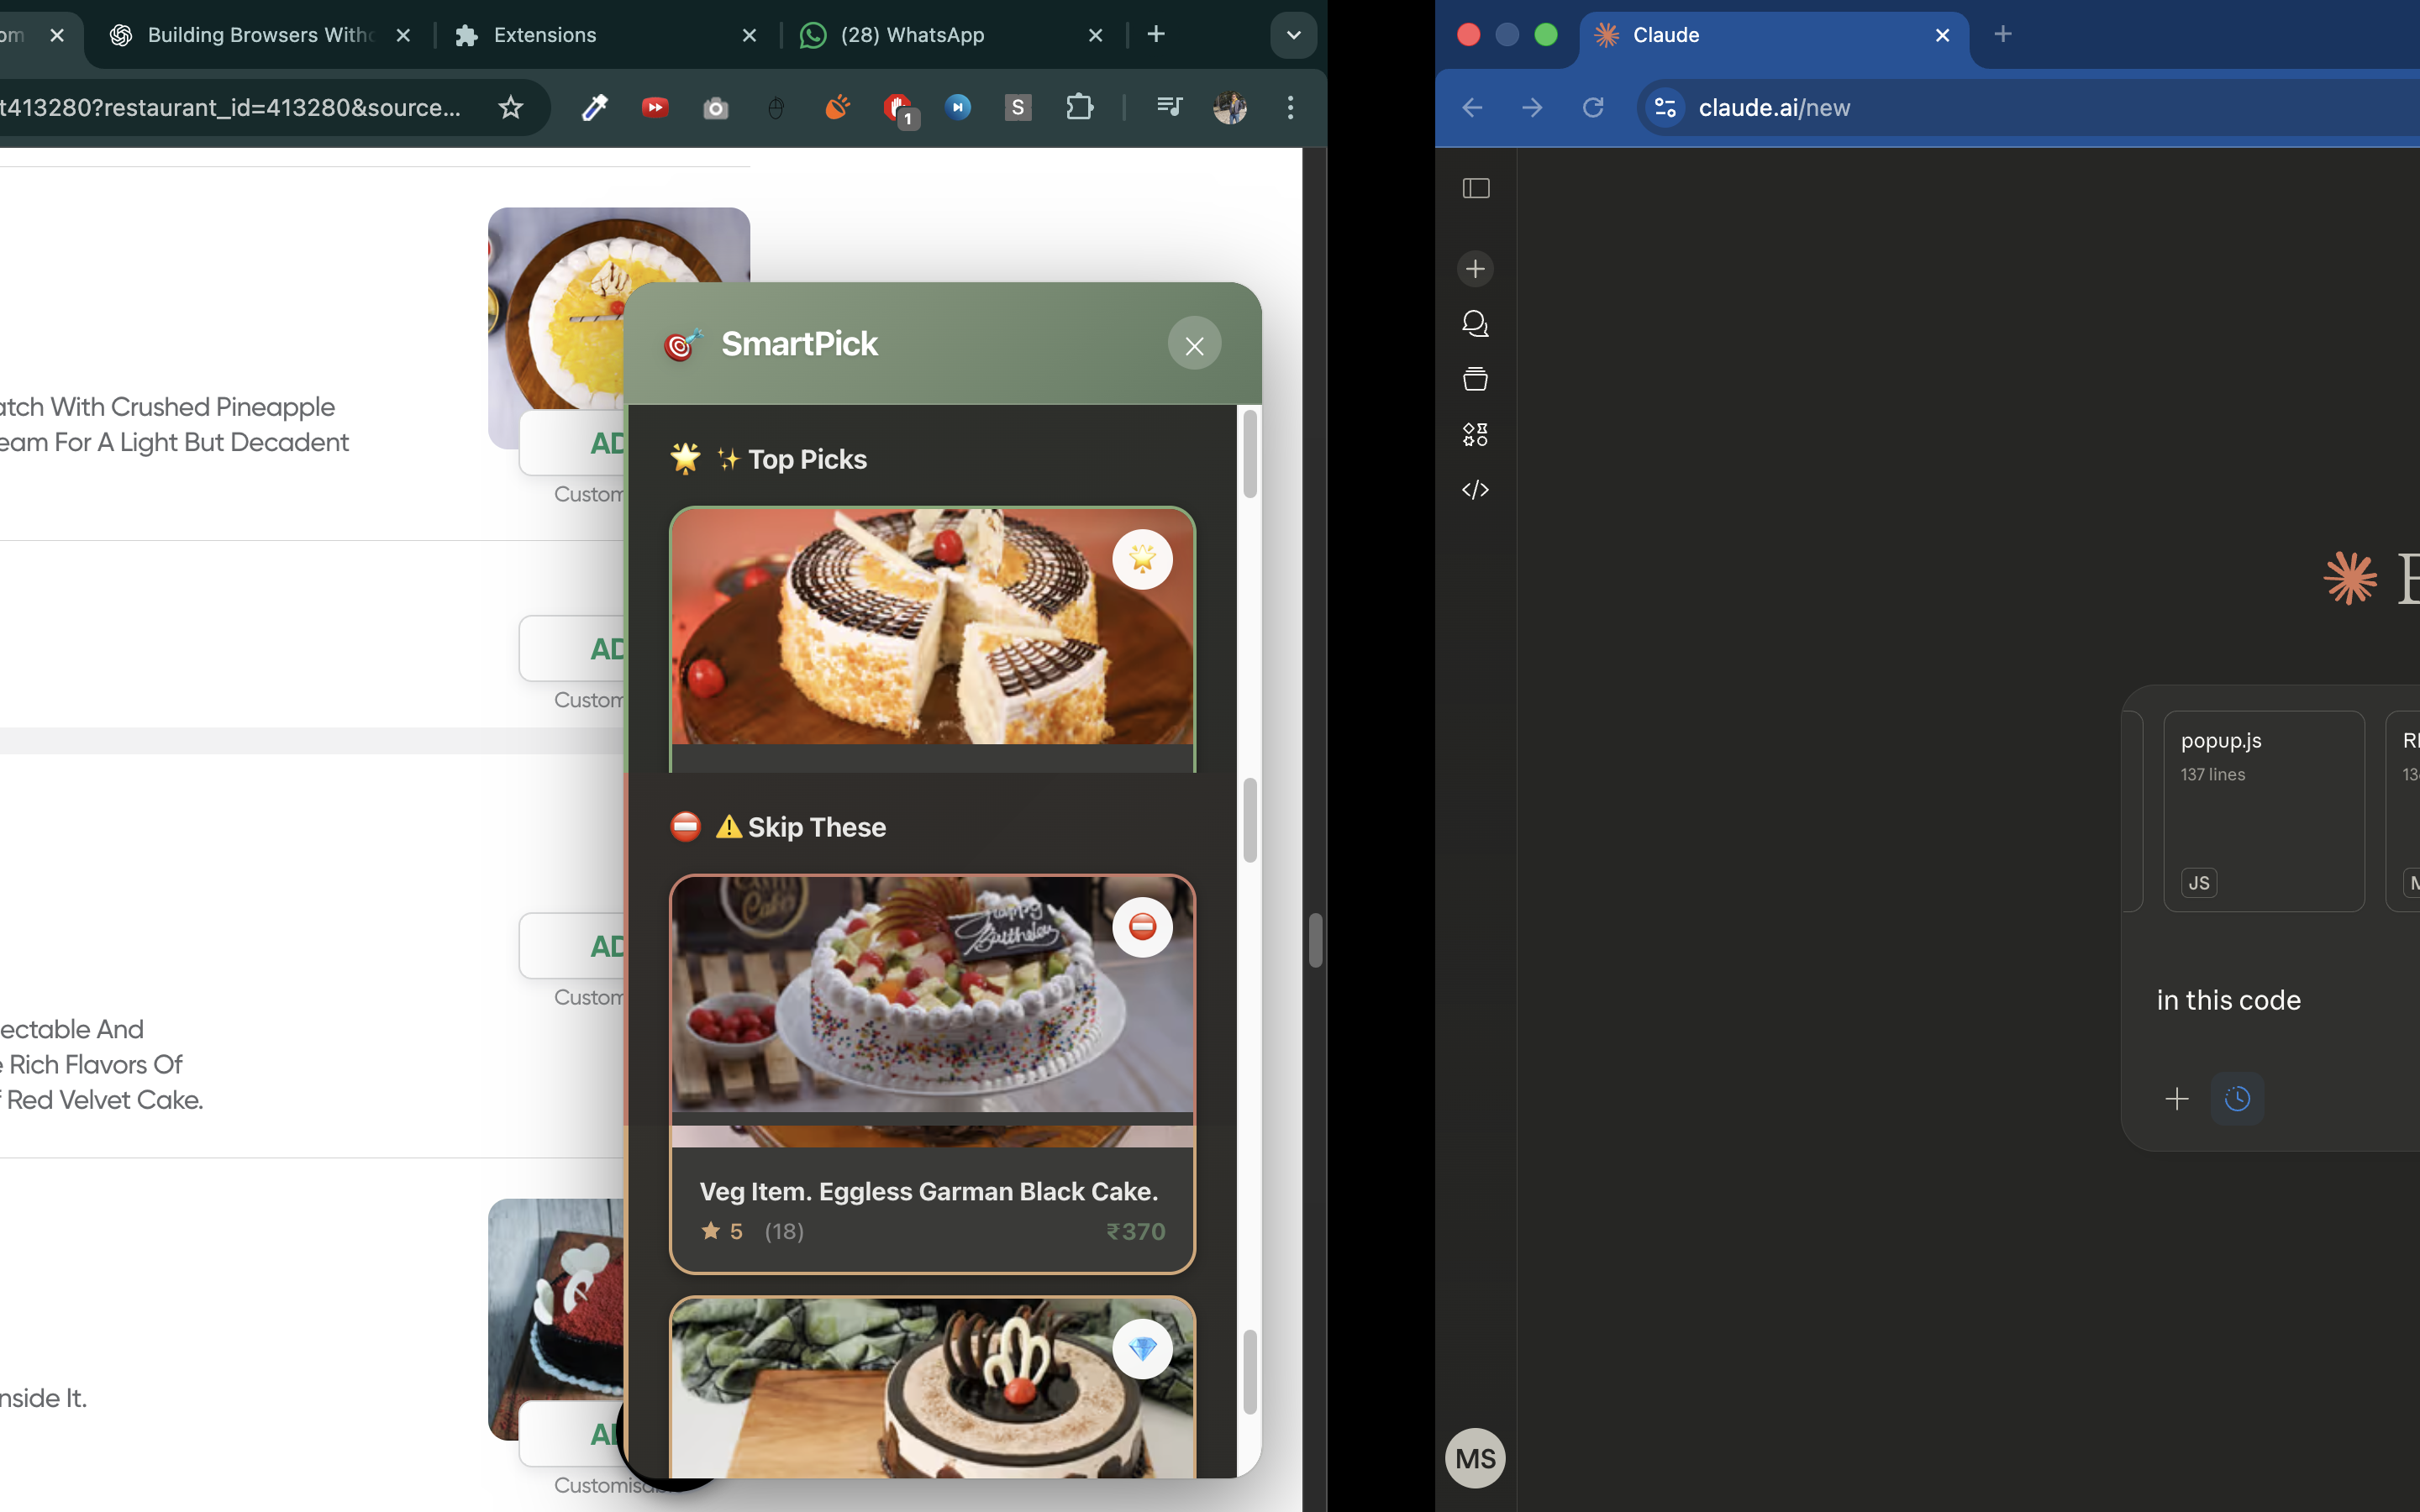Close the SmartPick popup panel
The height and width of the screenshot is (1512, 2420).
click(1194, 345)
